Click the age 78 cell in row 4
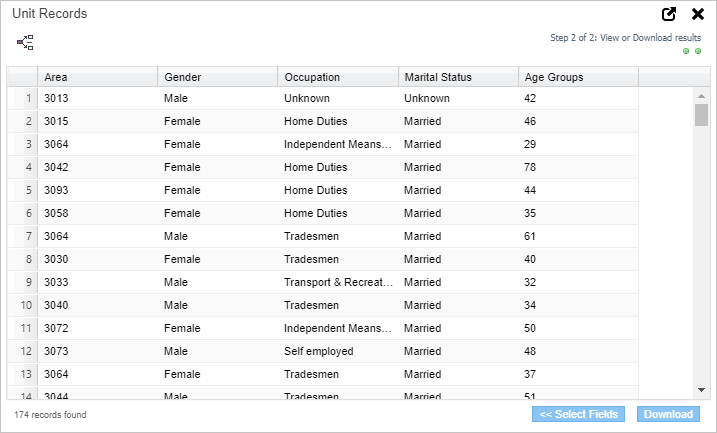717x433 pixels. pos(577,167)
